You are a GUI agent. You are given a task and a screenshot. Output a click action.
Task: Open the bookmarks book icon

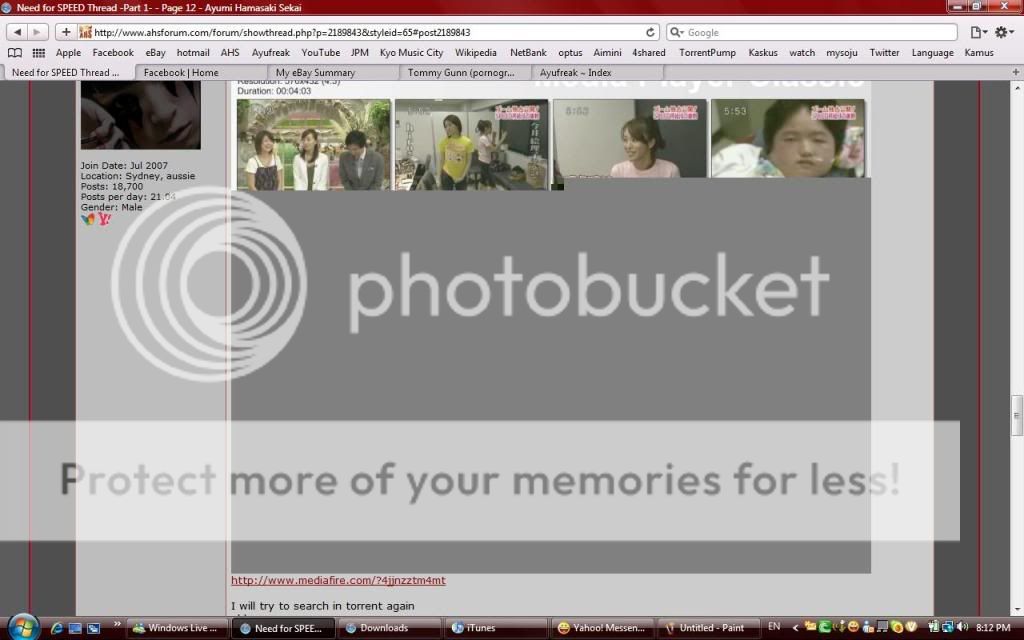(x=15, y=53)
